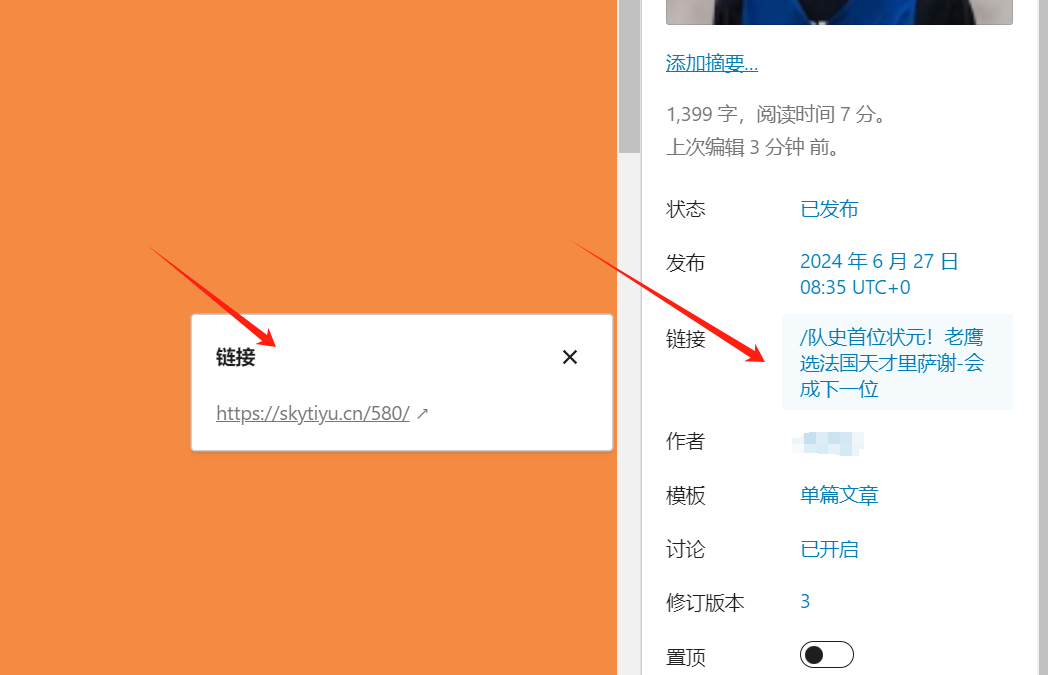Viewport: 1048px width, 675px height.
Task: Click the external link arrow icon beside the URL
Action: pos(421,412)
